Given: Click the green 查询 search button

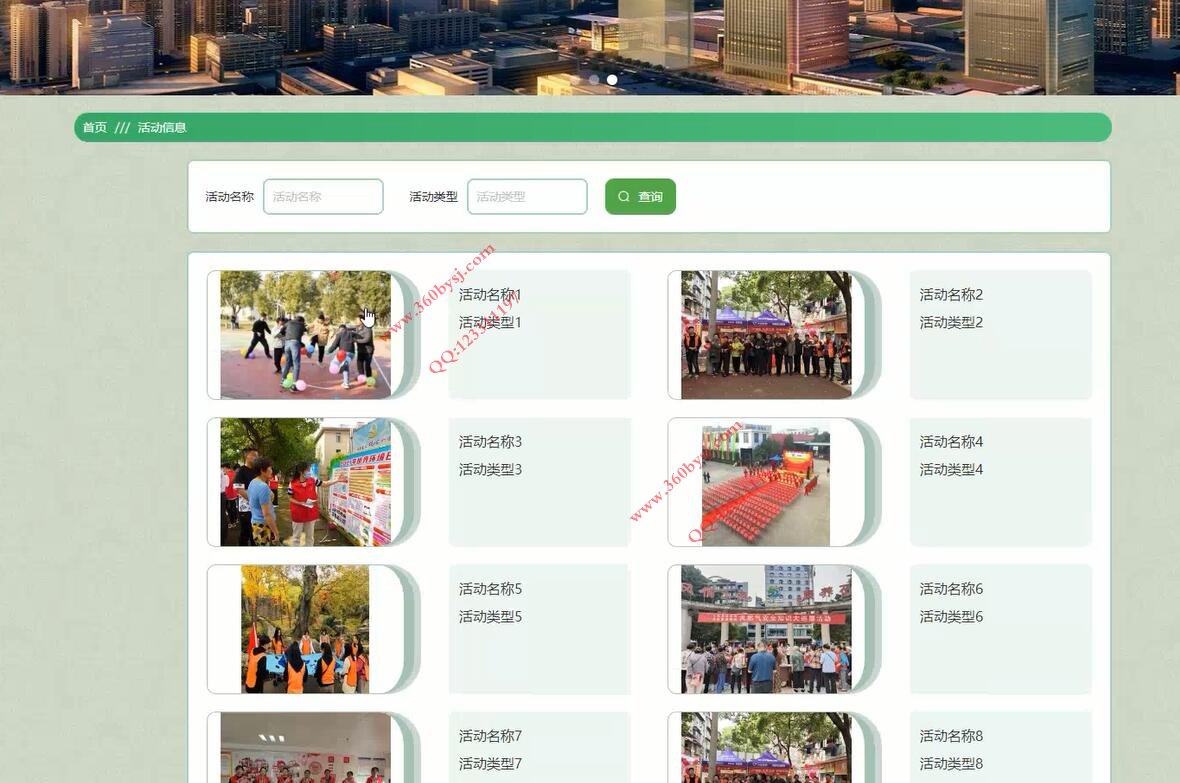Looking at the screenshot, I should tap(640, 197).
